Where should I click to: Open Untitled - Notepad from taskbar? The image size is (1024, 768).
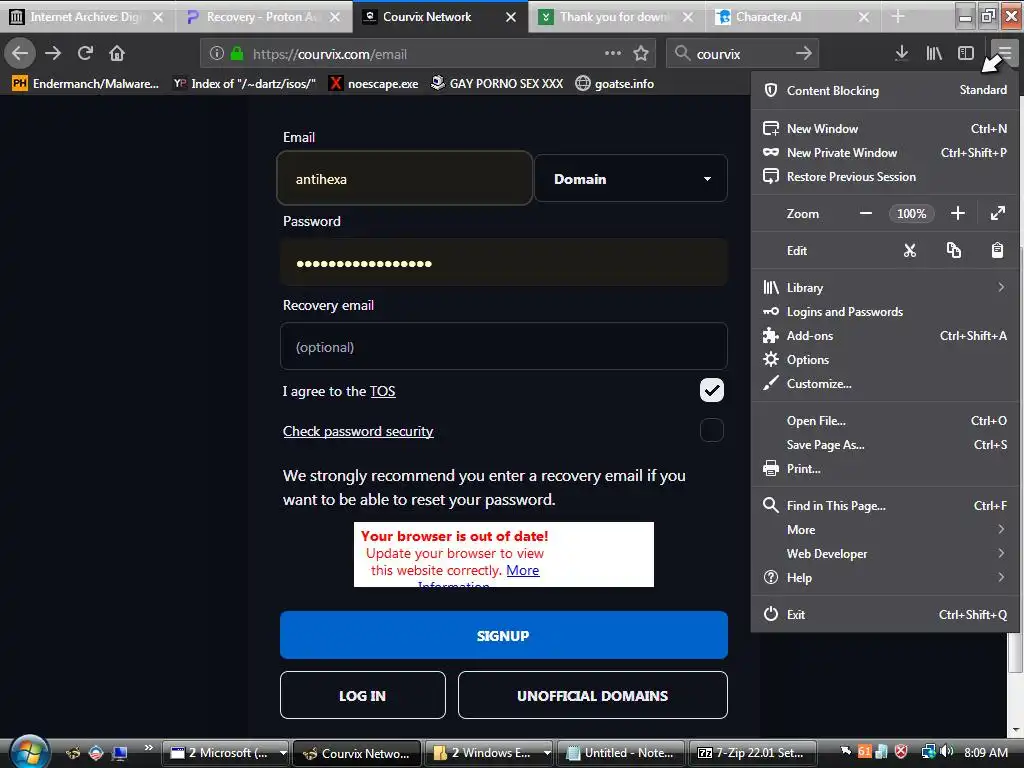point(620,753)
